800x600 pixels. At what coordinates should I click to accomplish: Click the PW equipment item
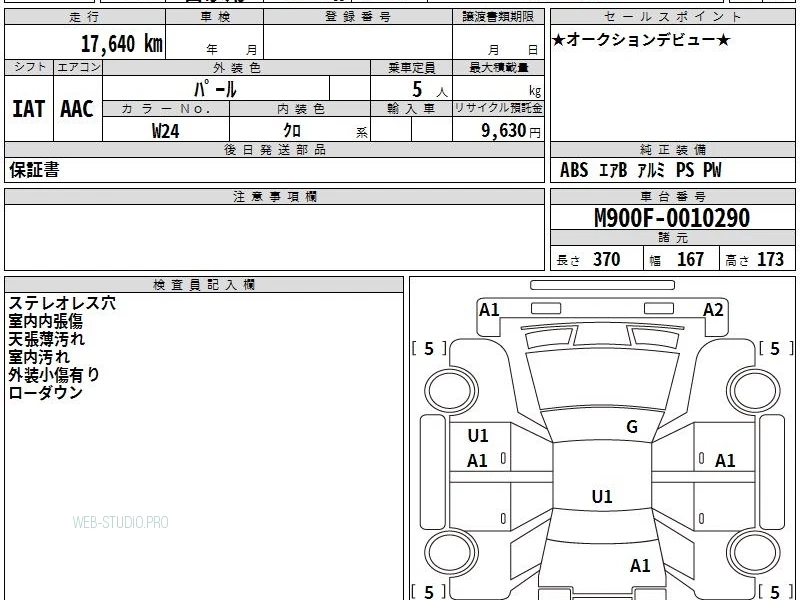[x=712, y=170]
